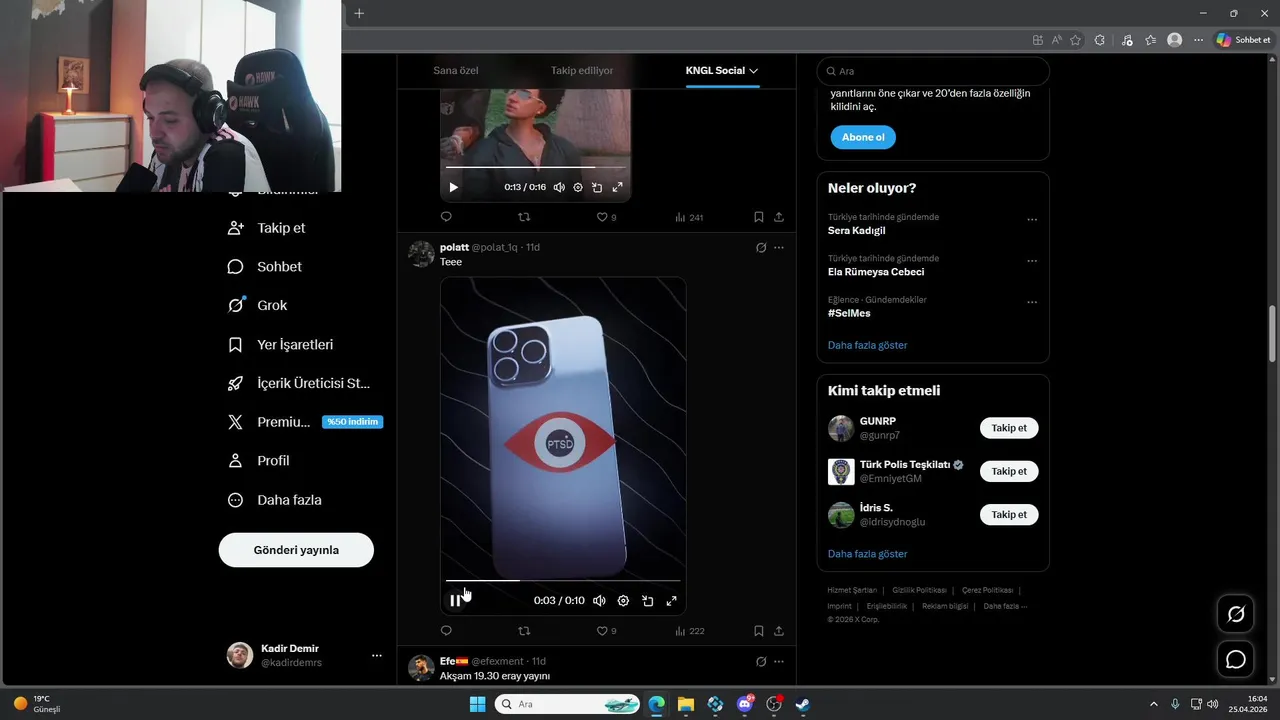Follow Türk Polis Teşkilatı account
The width and height of the screenshot is (1280, 720).
click(x=1009, y=471)
